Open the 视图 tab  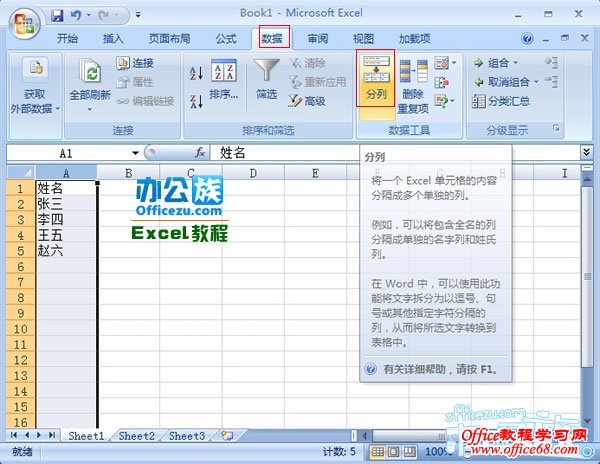tap(363, 39)
